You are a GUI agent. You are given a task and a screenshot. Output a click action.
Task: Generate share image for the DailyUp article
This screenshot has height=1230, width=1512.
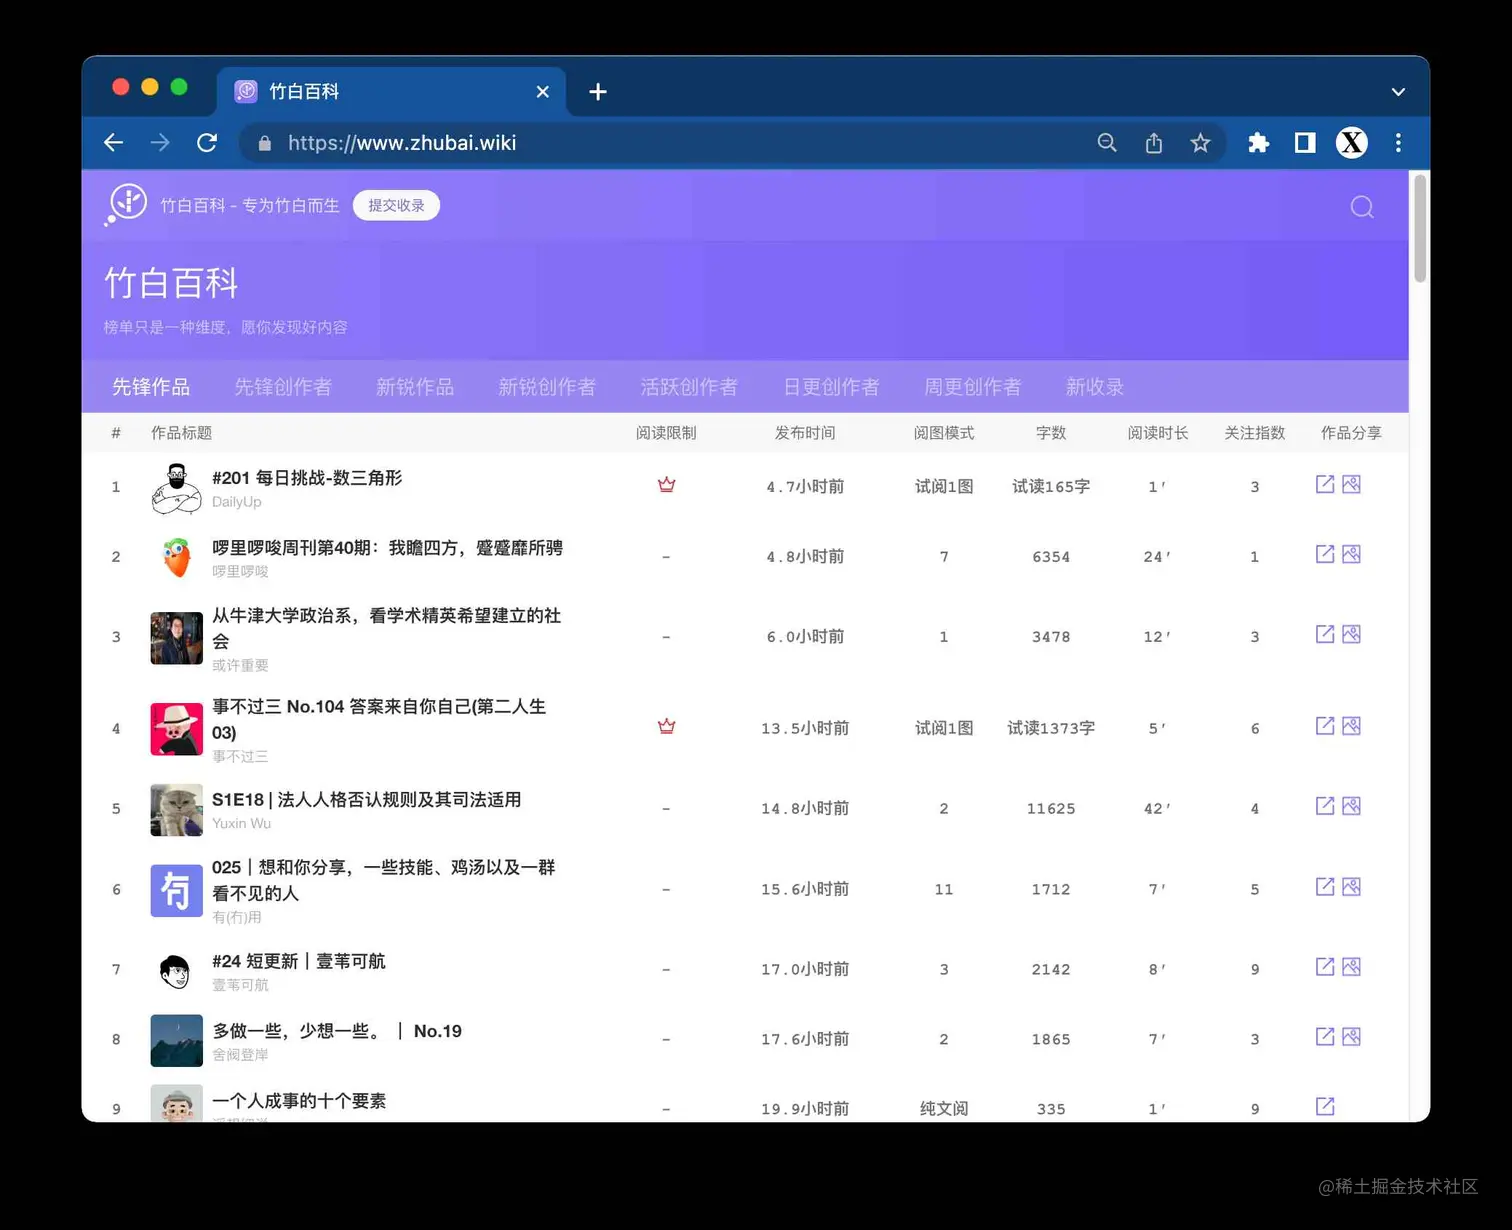point(1352,484)
